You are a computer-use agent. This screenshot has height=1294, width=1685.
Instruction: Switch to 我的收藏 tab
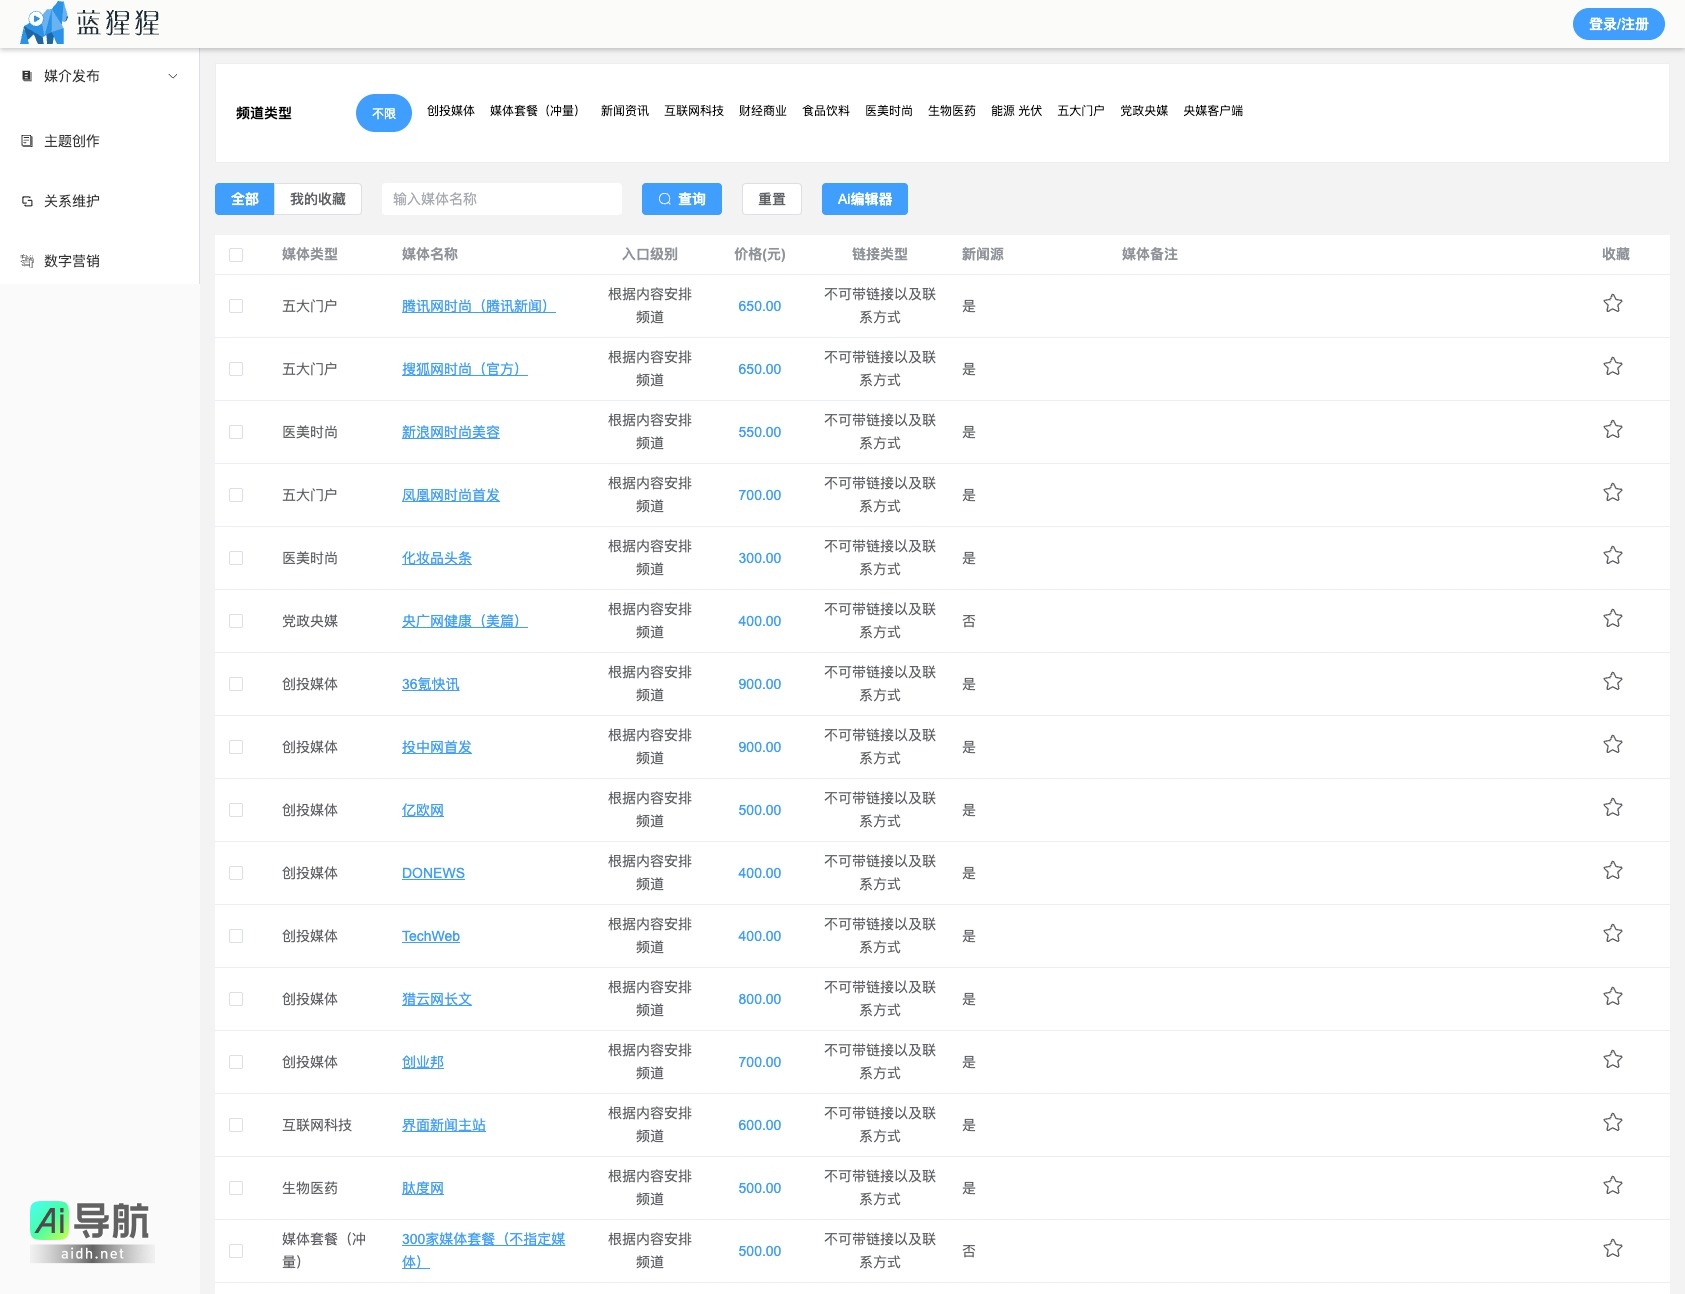coord(318,199)
